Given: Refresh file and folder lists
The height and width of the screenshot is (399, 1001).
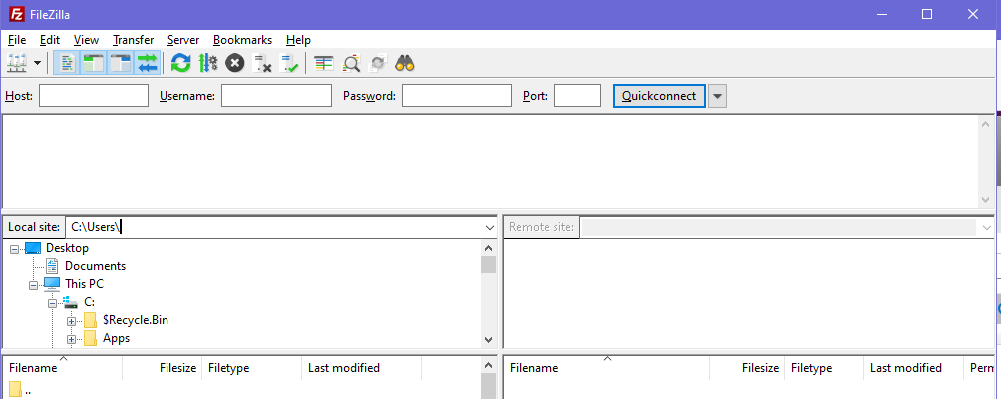Looking at the screenshot, I should 181,63.
